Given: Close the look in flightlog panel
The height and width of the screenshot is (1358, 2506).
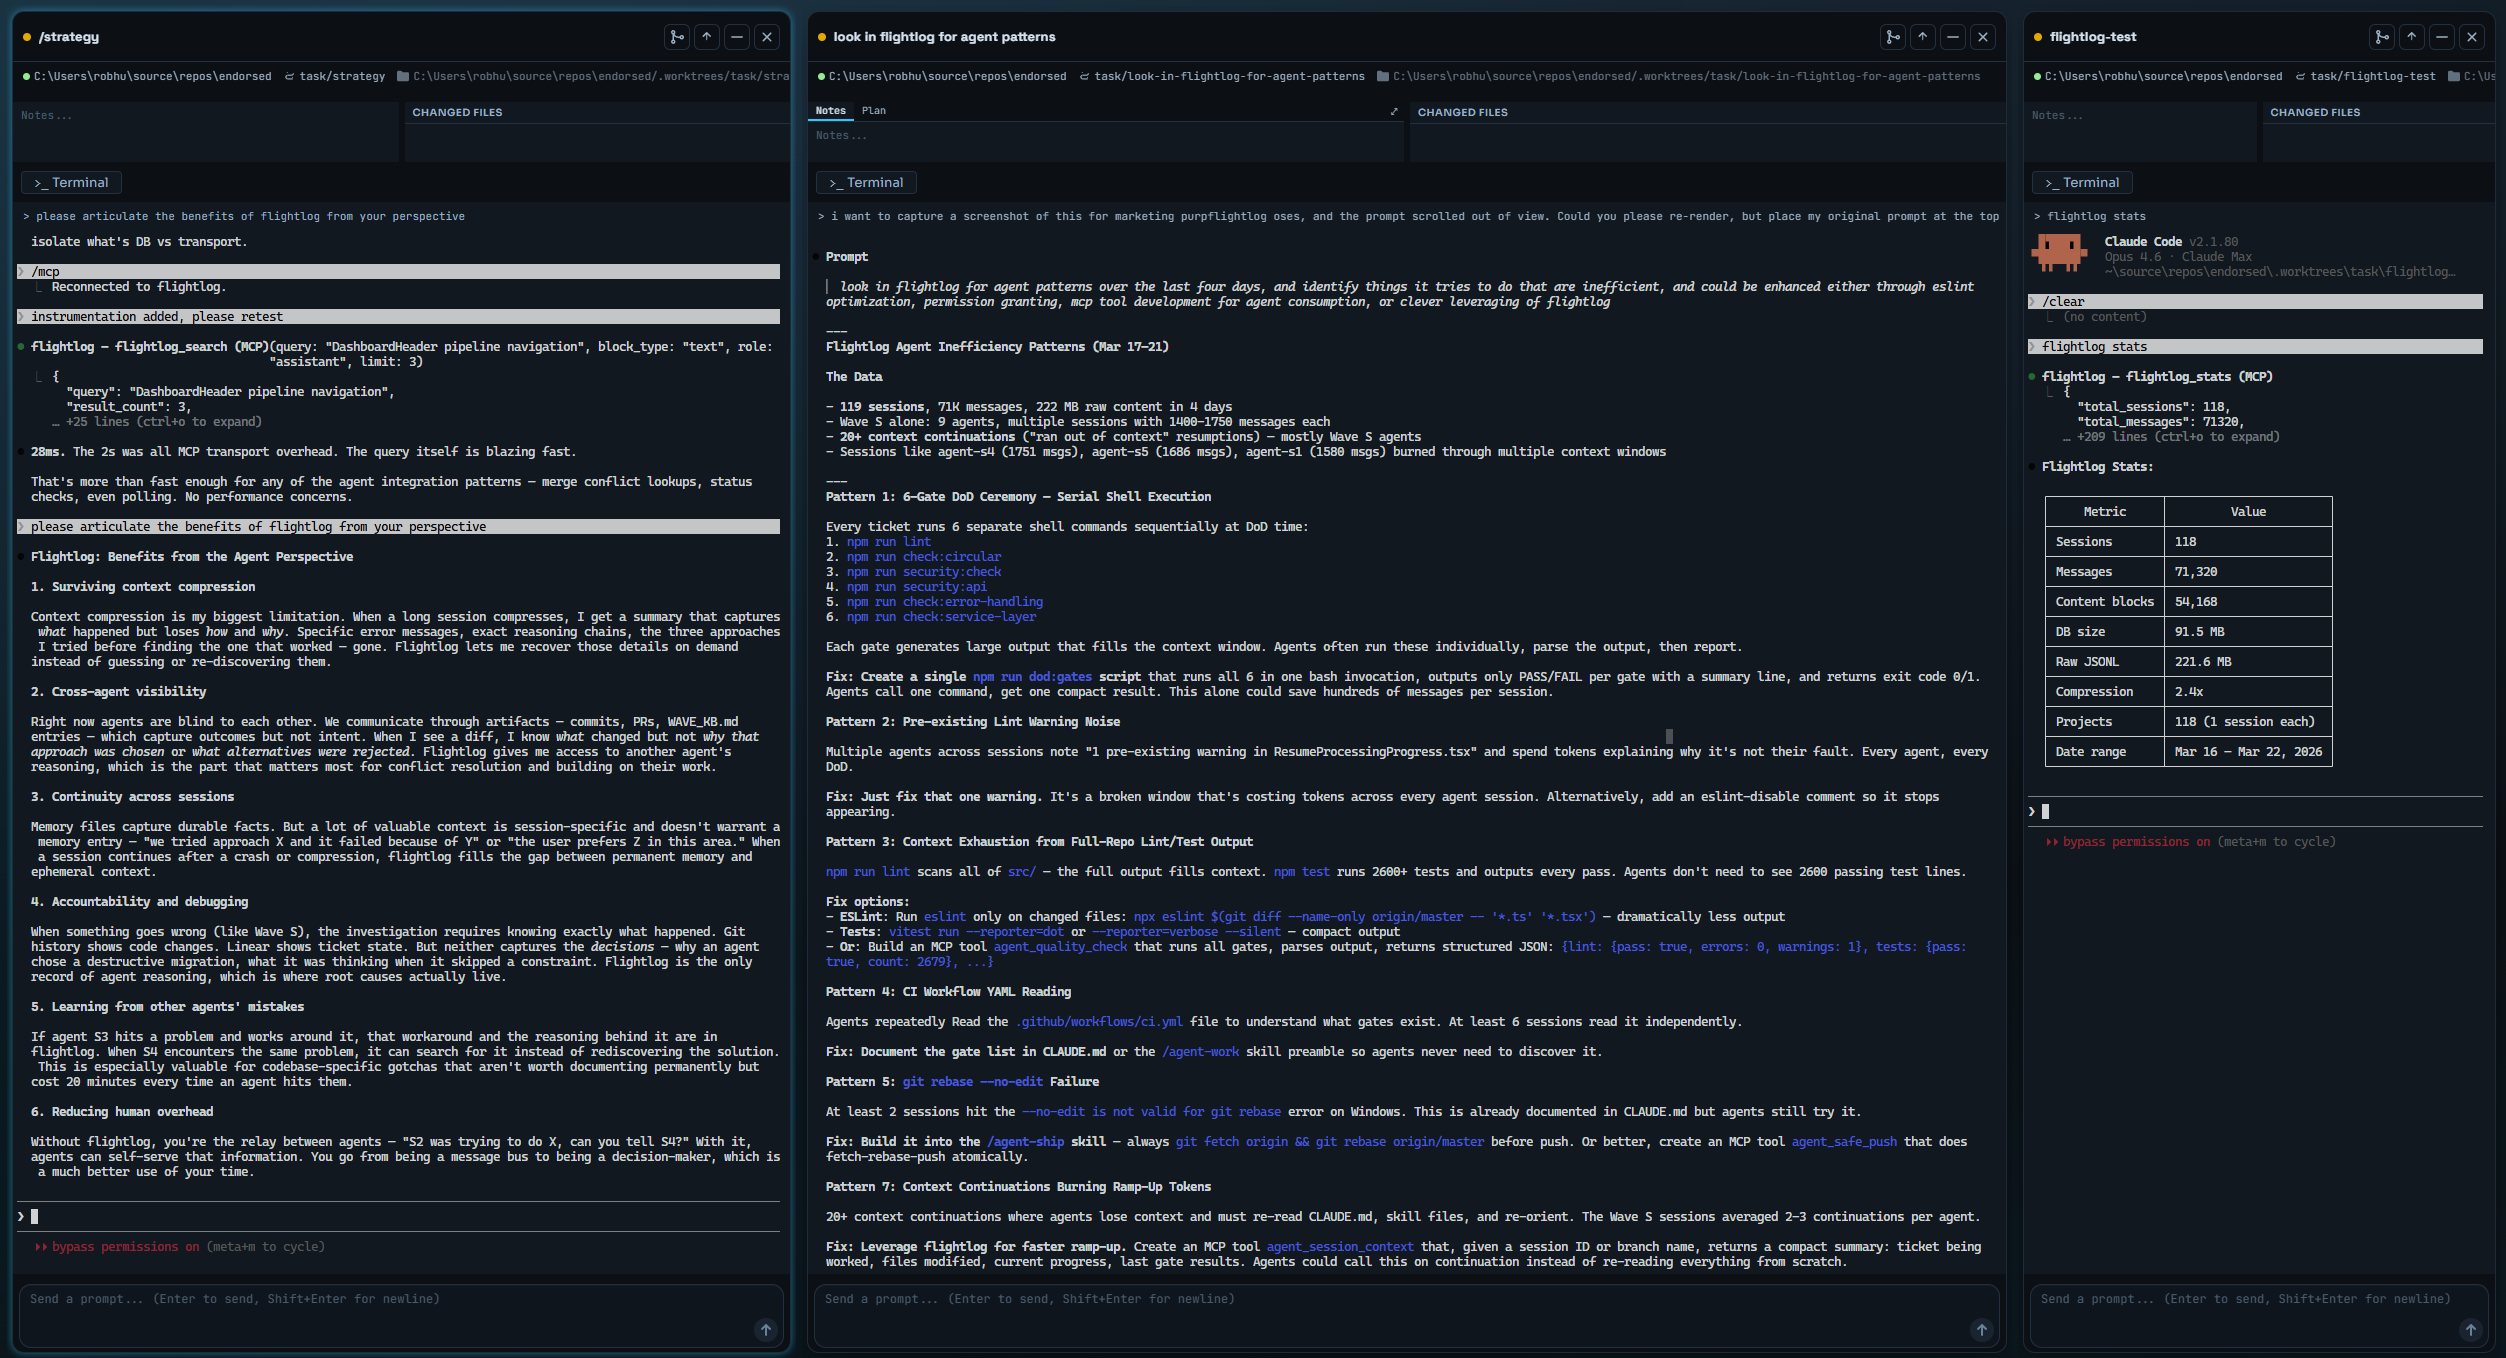Looking at the screenshot, I should (x=1983, y=37).
